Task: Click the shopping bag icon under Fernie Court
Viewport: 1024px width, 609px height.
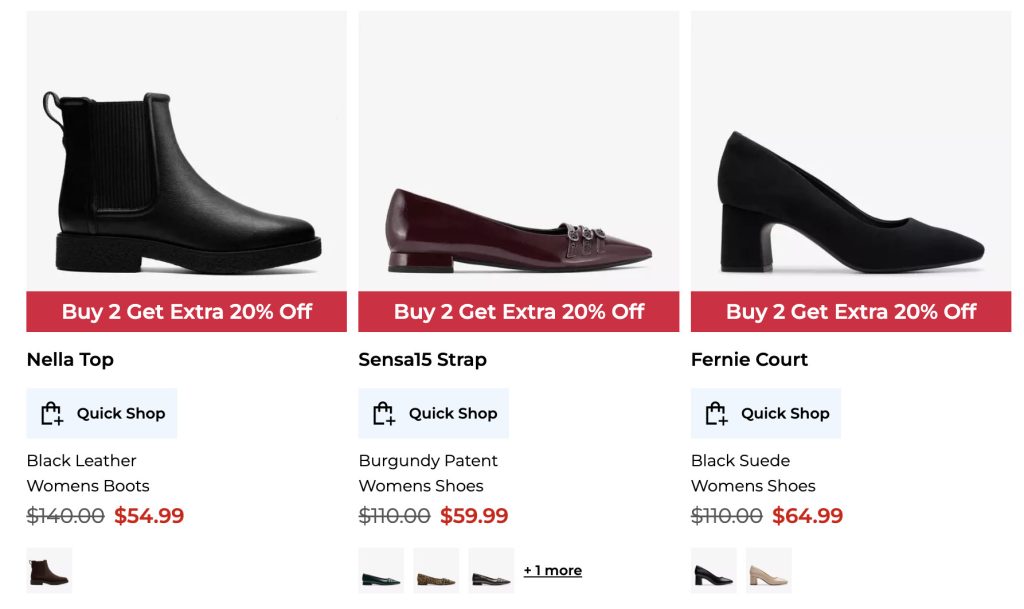Action: click(x=716, y=413)
